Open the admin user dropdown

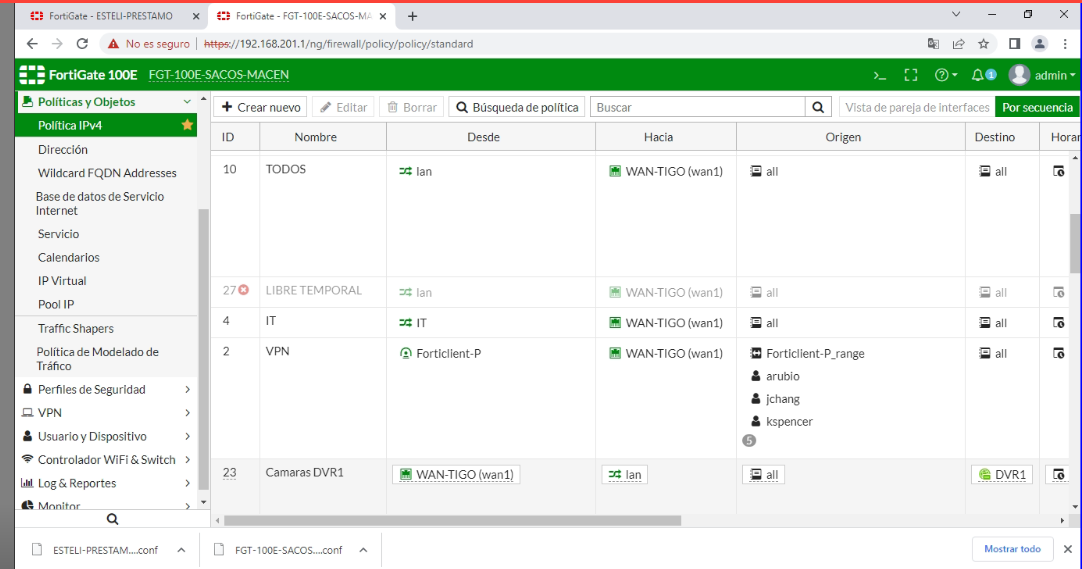point(1042,76)
